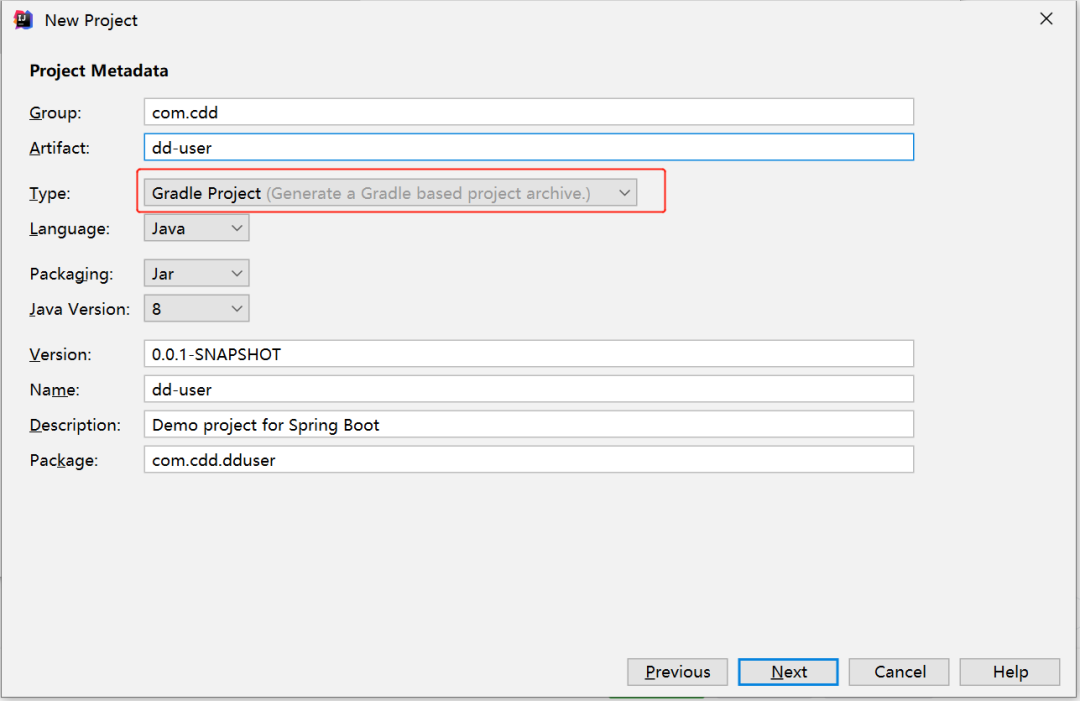Click the Language: label
Viewport: 1080px width, 701px height.
click(x=70, y=229)
